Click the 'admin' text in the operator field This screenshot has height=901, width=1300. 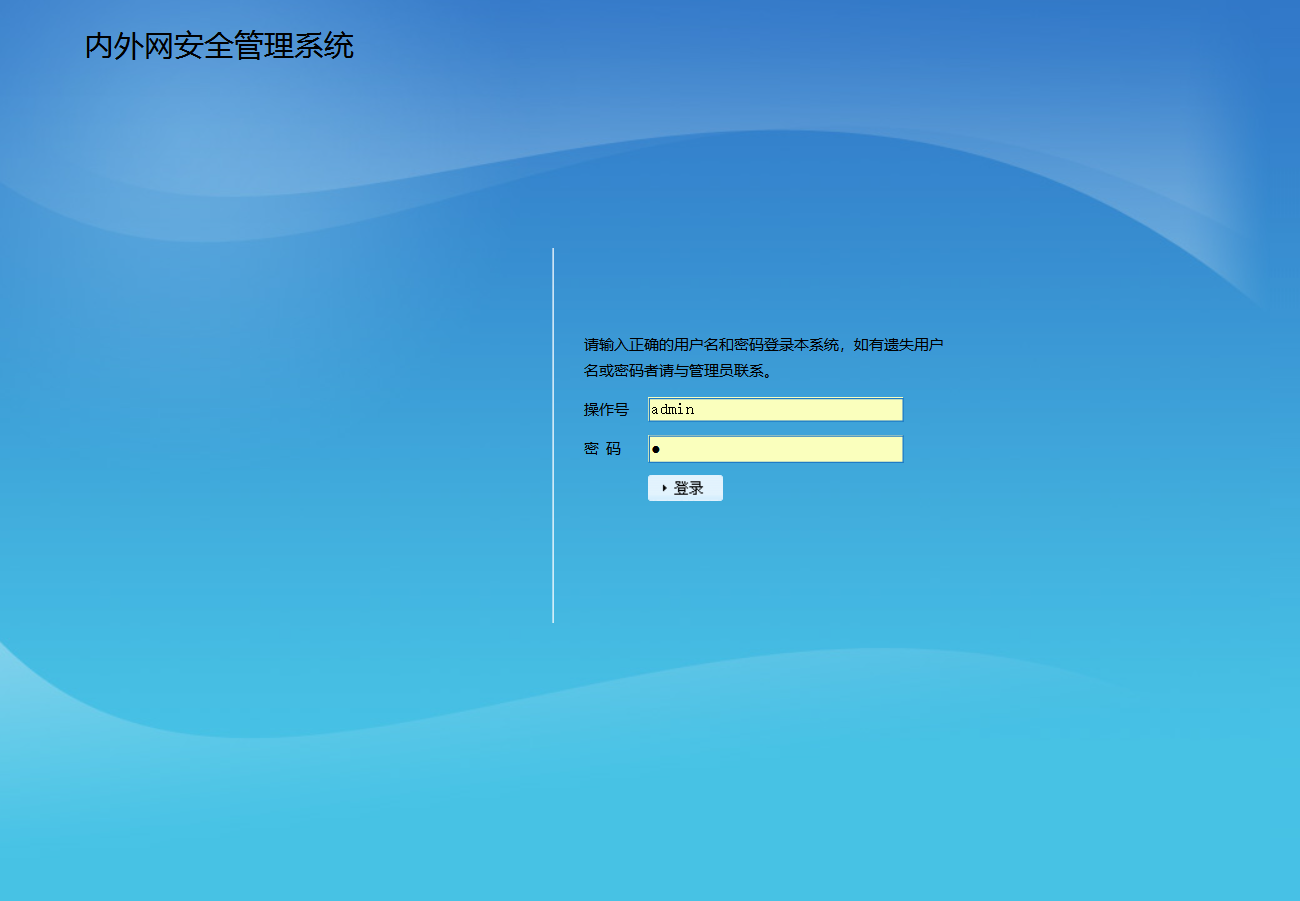pyautogui.click(x=672, y=410)
